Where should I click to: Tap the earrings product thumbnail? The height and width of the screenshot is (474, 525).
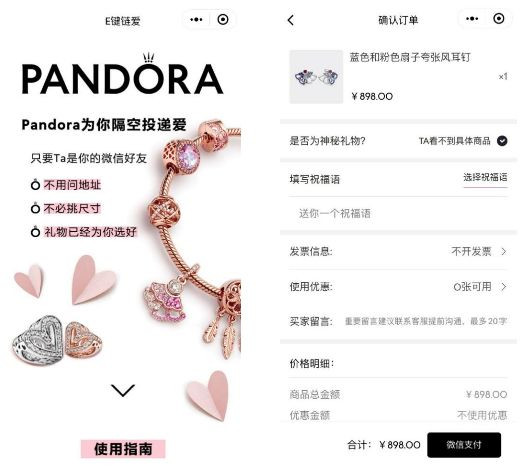pyautogui.click(x=316, y=77)
